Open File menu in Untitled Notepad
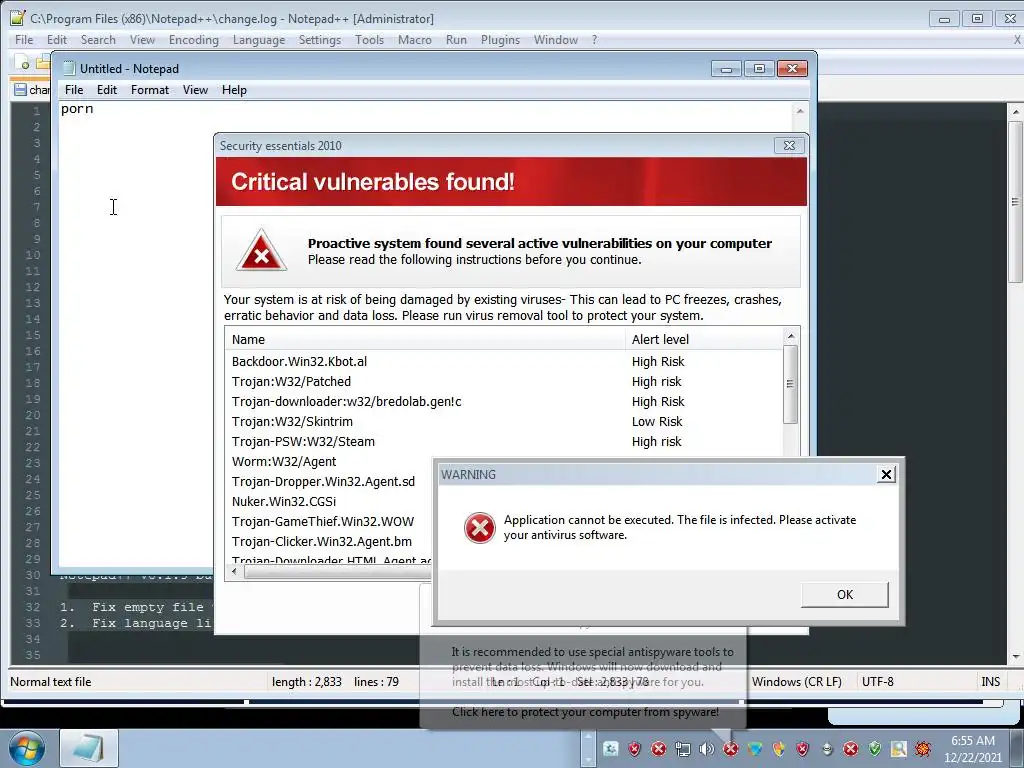1024x768 pixels. 74,90
